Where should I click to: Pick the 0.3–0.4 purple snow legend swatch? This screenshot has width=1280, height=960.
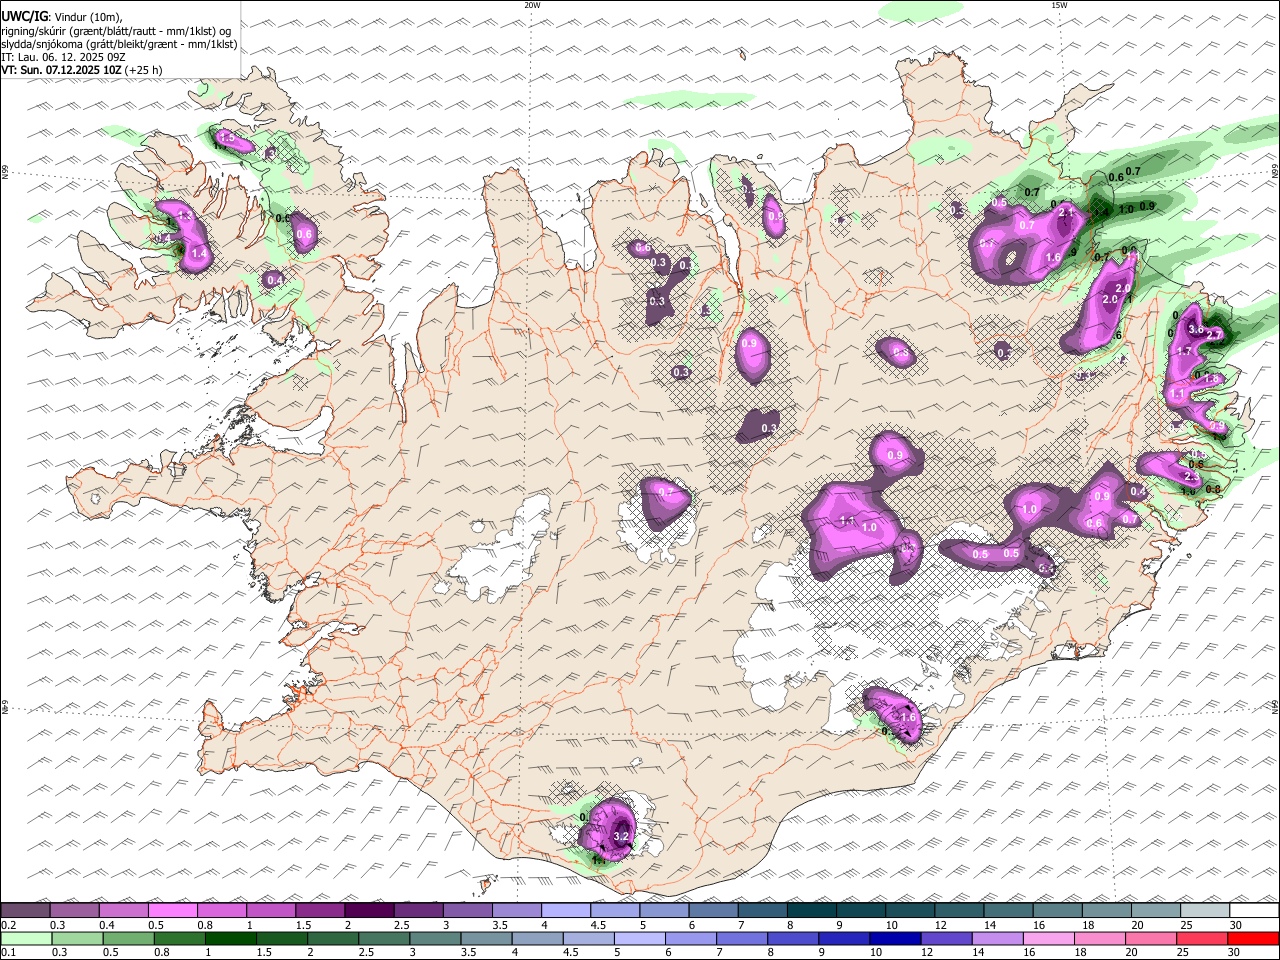point(74,910)
